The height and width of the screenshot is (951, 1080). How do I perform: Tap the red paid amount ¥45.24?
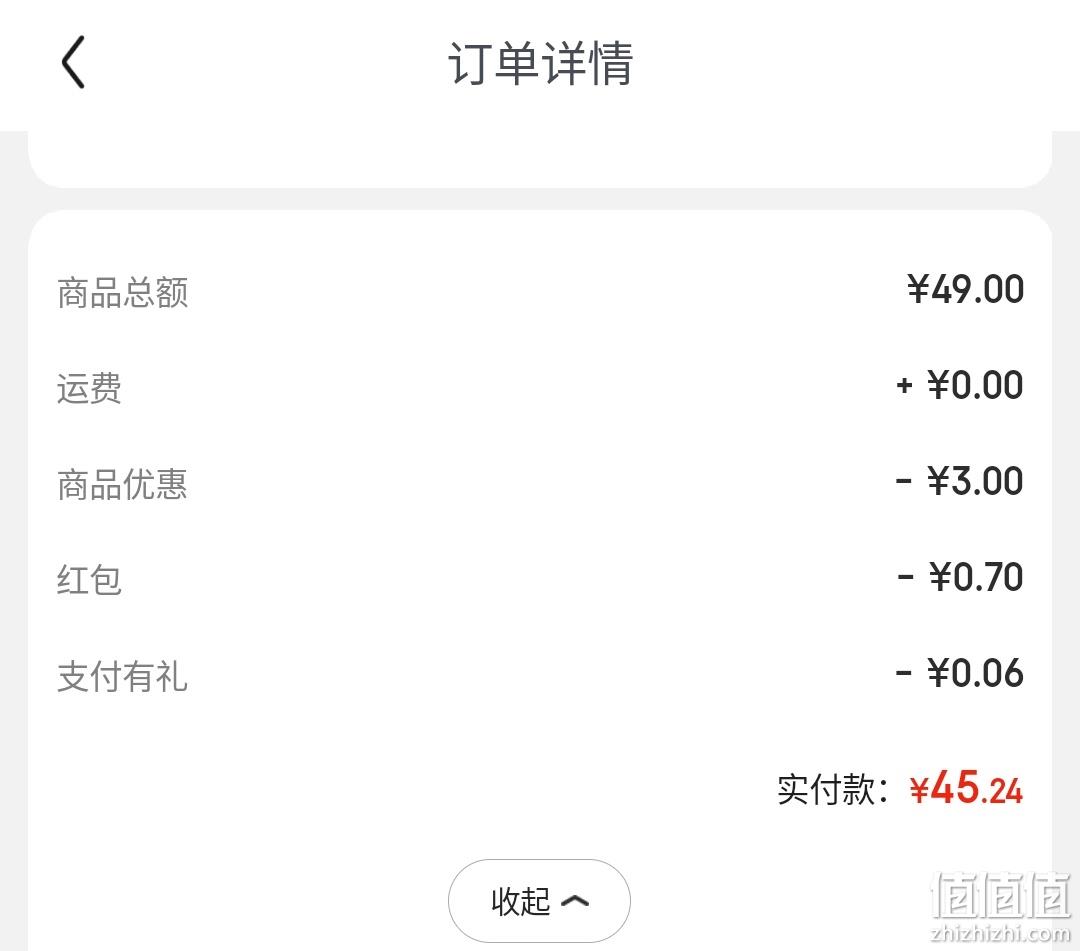(x=966, y=787)
